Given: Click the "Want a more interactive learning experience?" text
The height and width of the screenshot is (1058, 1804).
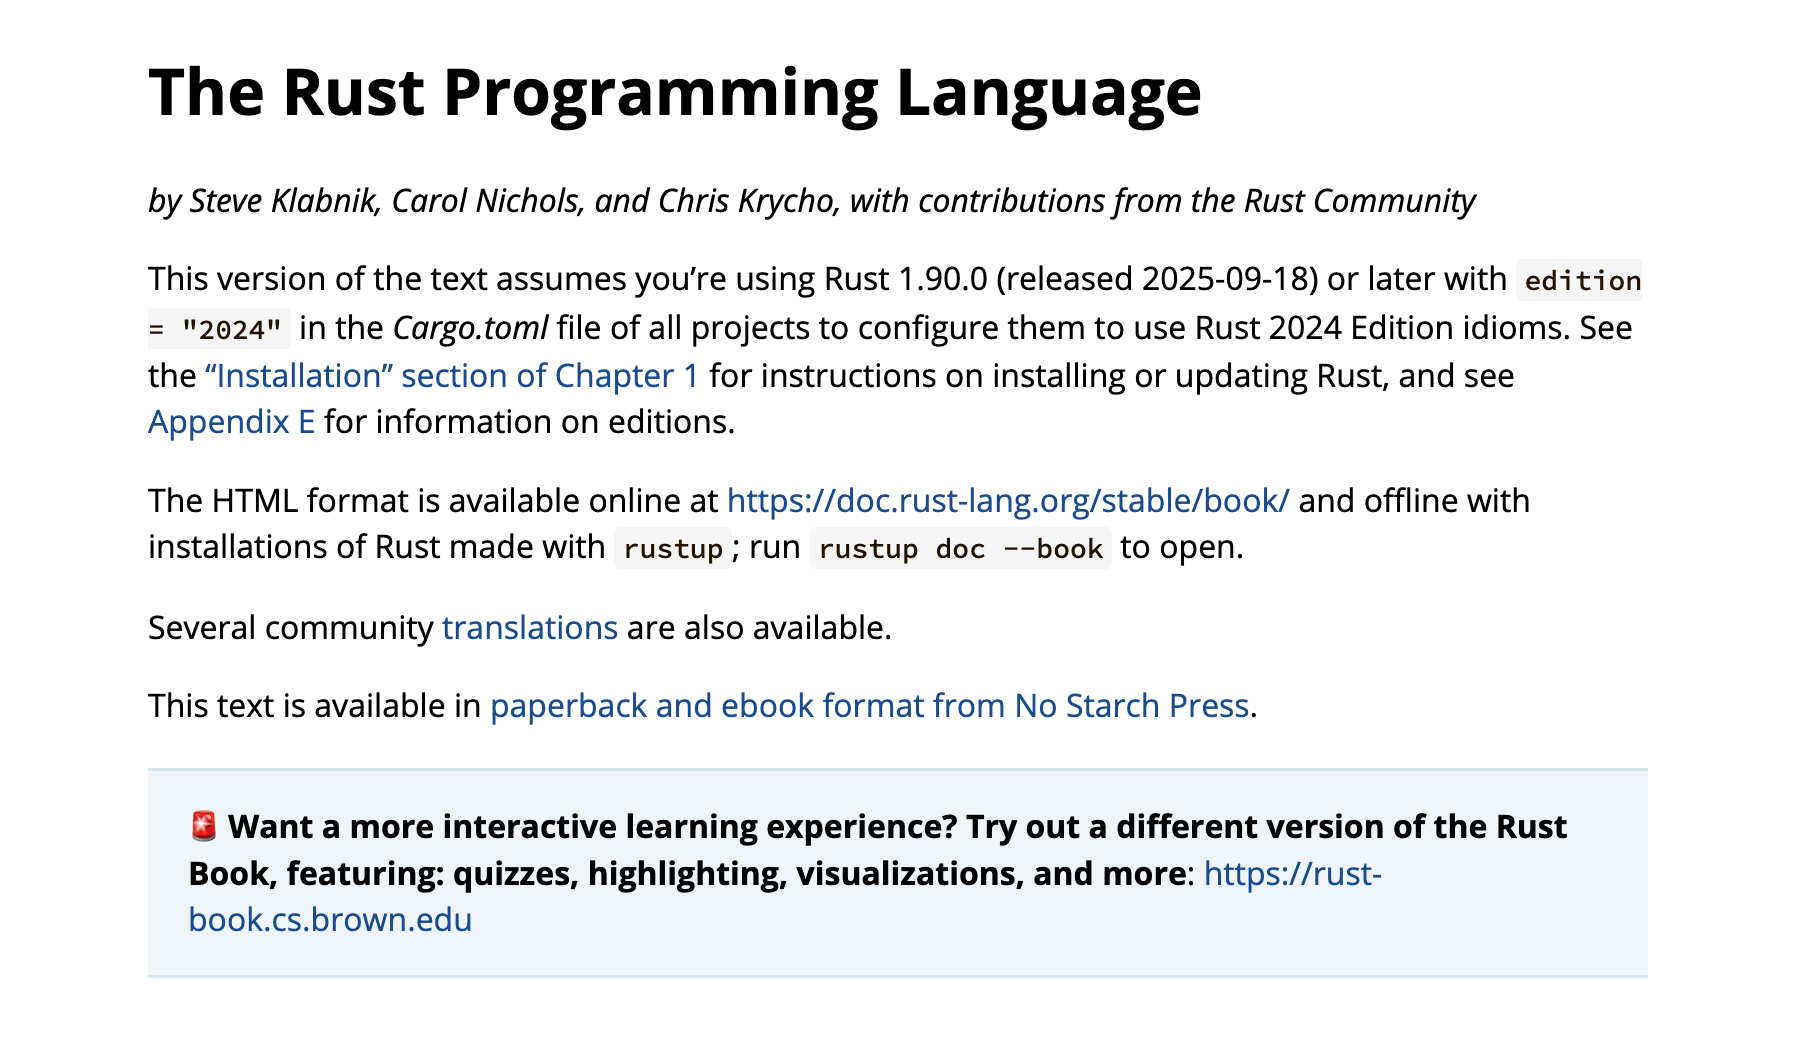Looking at the screenshot, I should point(593,827).
